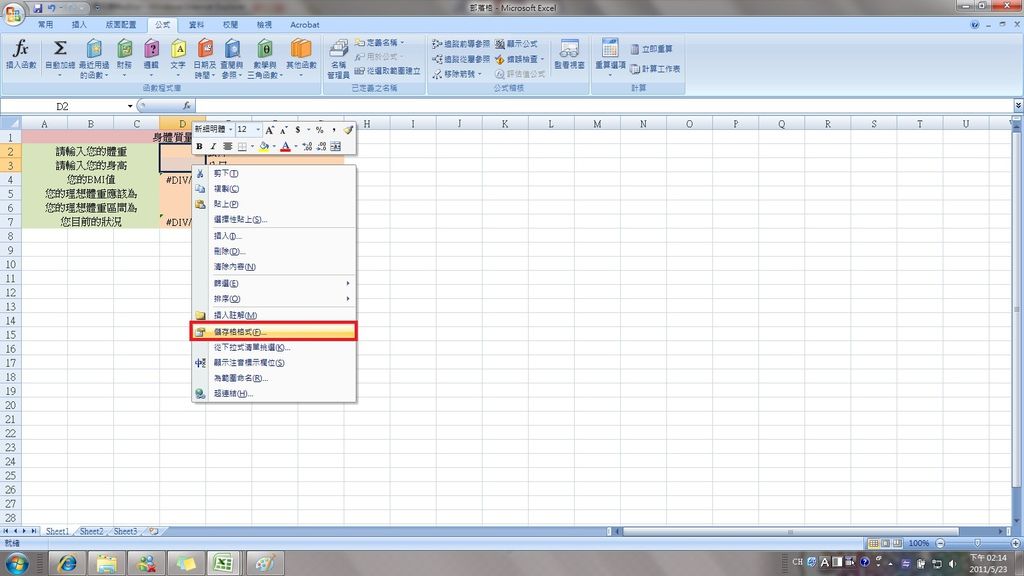Choose Cut (剪下) from context menu
Image resolution: width=1024 pixels, height=576 pixels.
pos(274,173)
